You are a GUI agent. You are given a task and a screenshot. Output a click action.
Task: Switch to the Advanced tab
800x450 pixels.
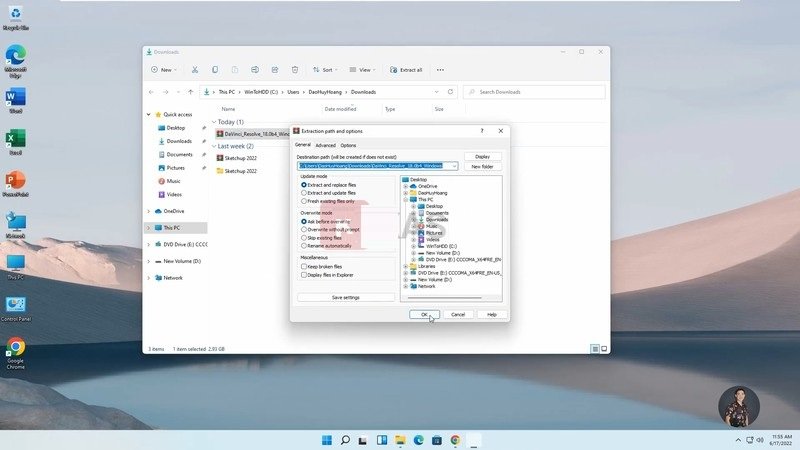[x=325, y=145]
